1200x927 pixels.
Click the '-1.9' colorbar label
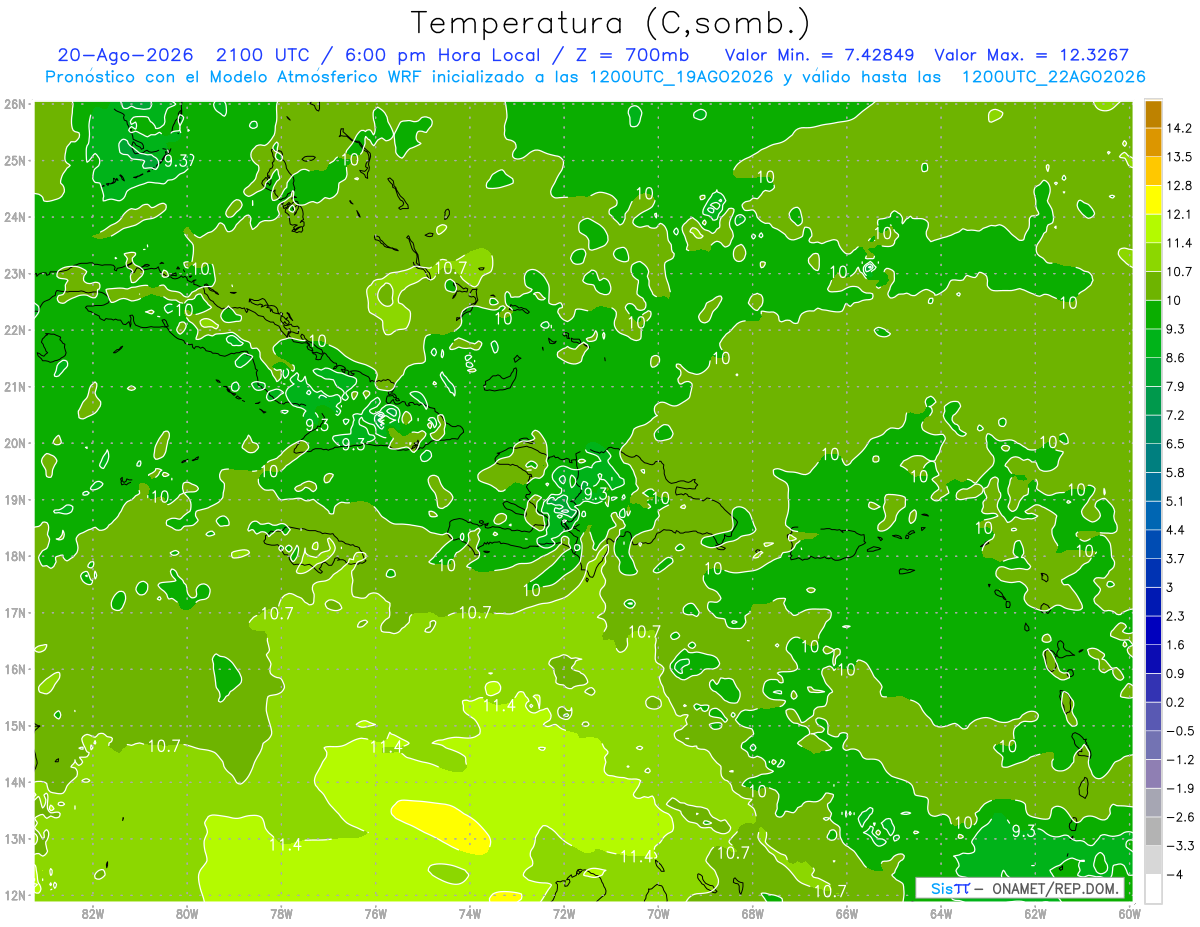point(1179,789)
